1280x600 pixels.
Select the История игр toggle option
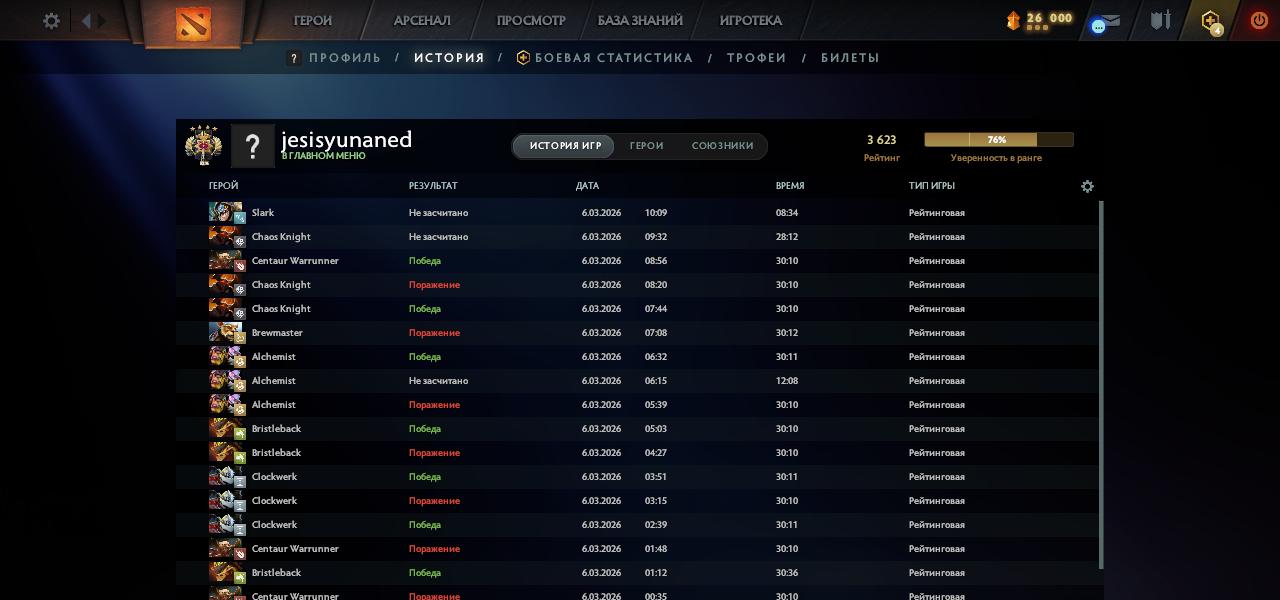click(565, 146)
